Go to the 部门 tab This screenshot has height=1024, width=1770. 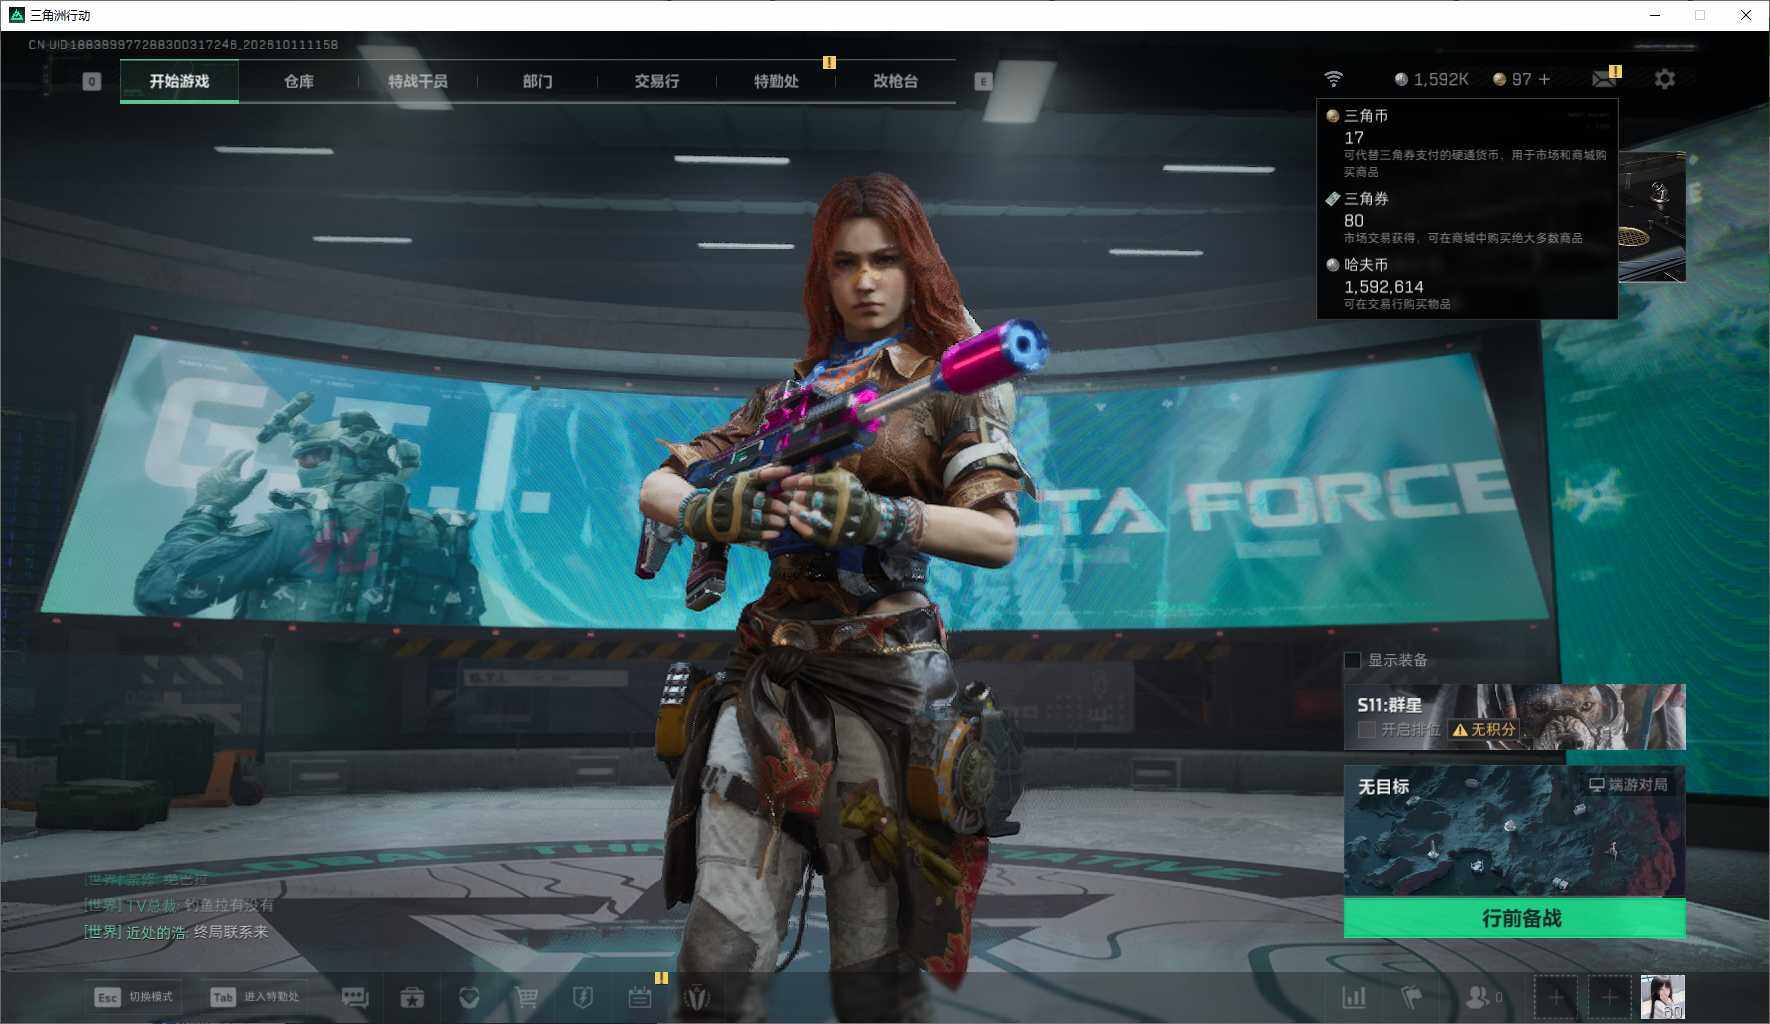pyautogui.click(x=537, y=81)
